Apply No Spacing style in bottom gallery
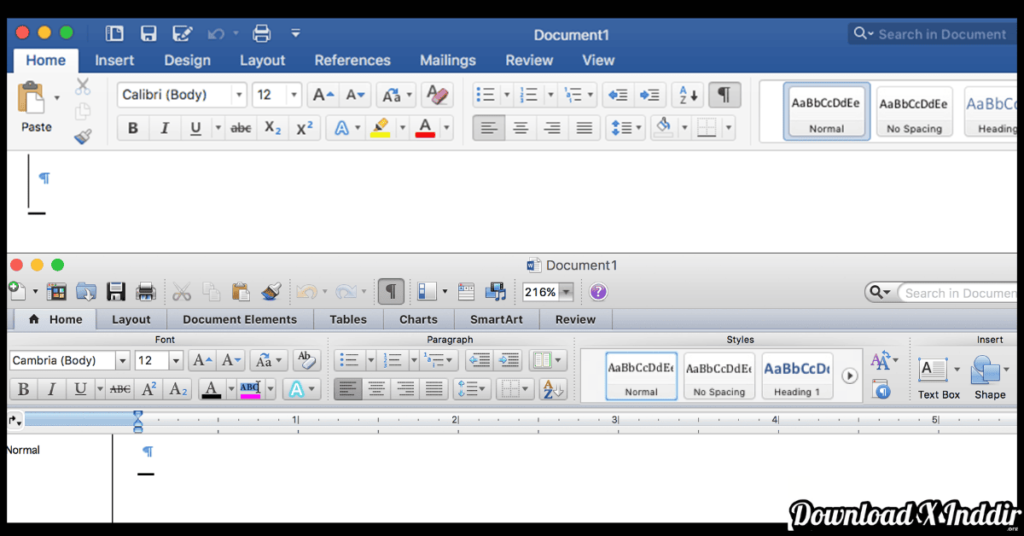 pyautogui.click(x=719, y=376)
